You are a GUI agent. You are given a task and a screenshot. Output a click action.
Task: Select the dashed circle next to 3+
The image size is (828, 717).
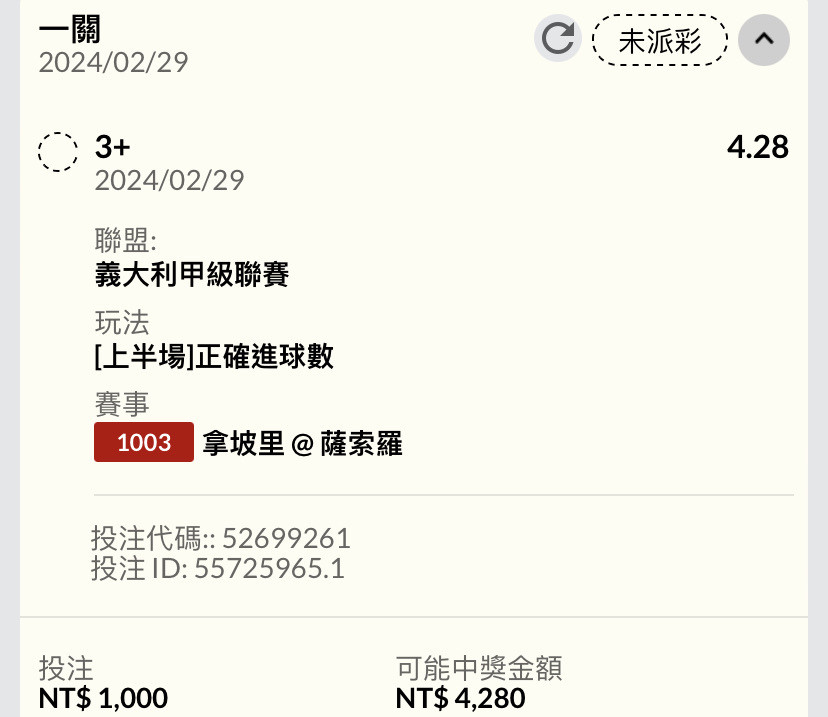click(58, 152)
